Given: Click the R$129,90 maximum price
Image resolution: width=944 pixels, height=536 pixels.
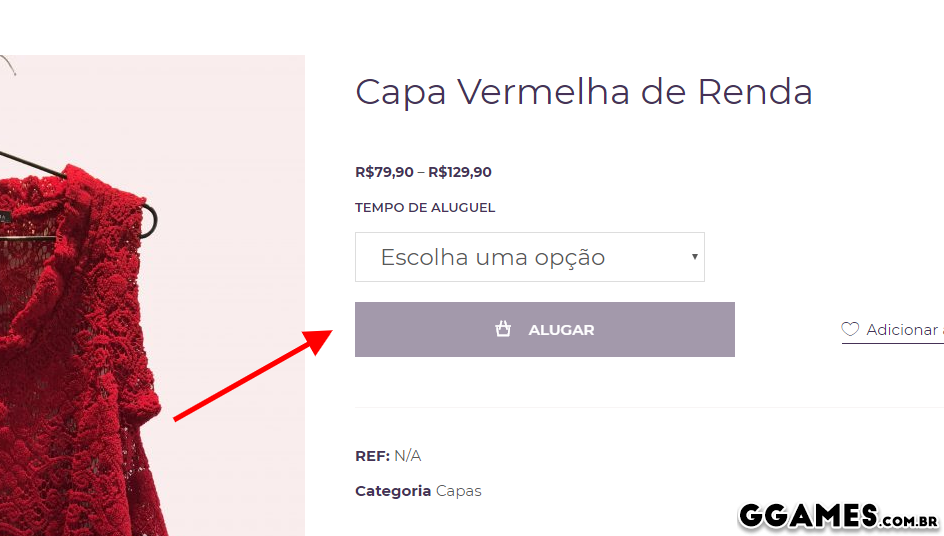Looking at the screenshot, I should (460, 172).
